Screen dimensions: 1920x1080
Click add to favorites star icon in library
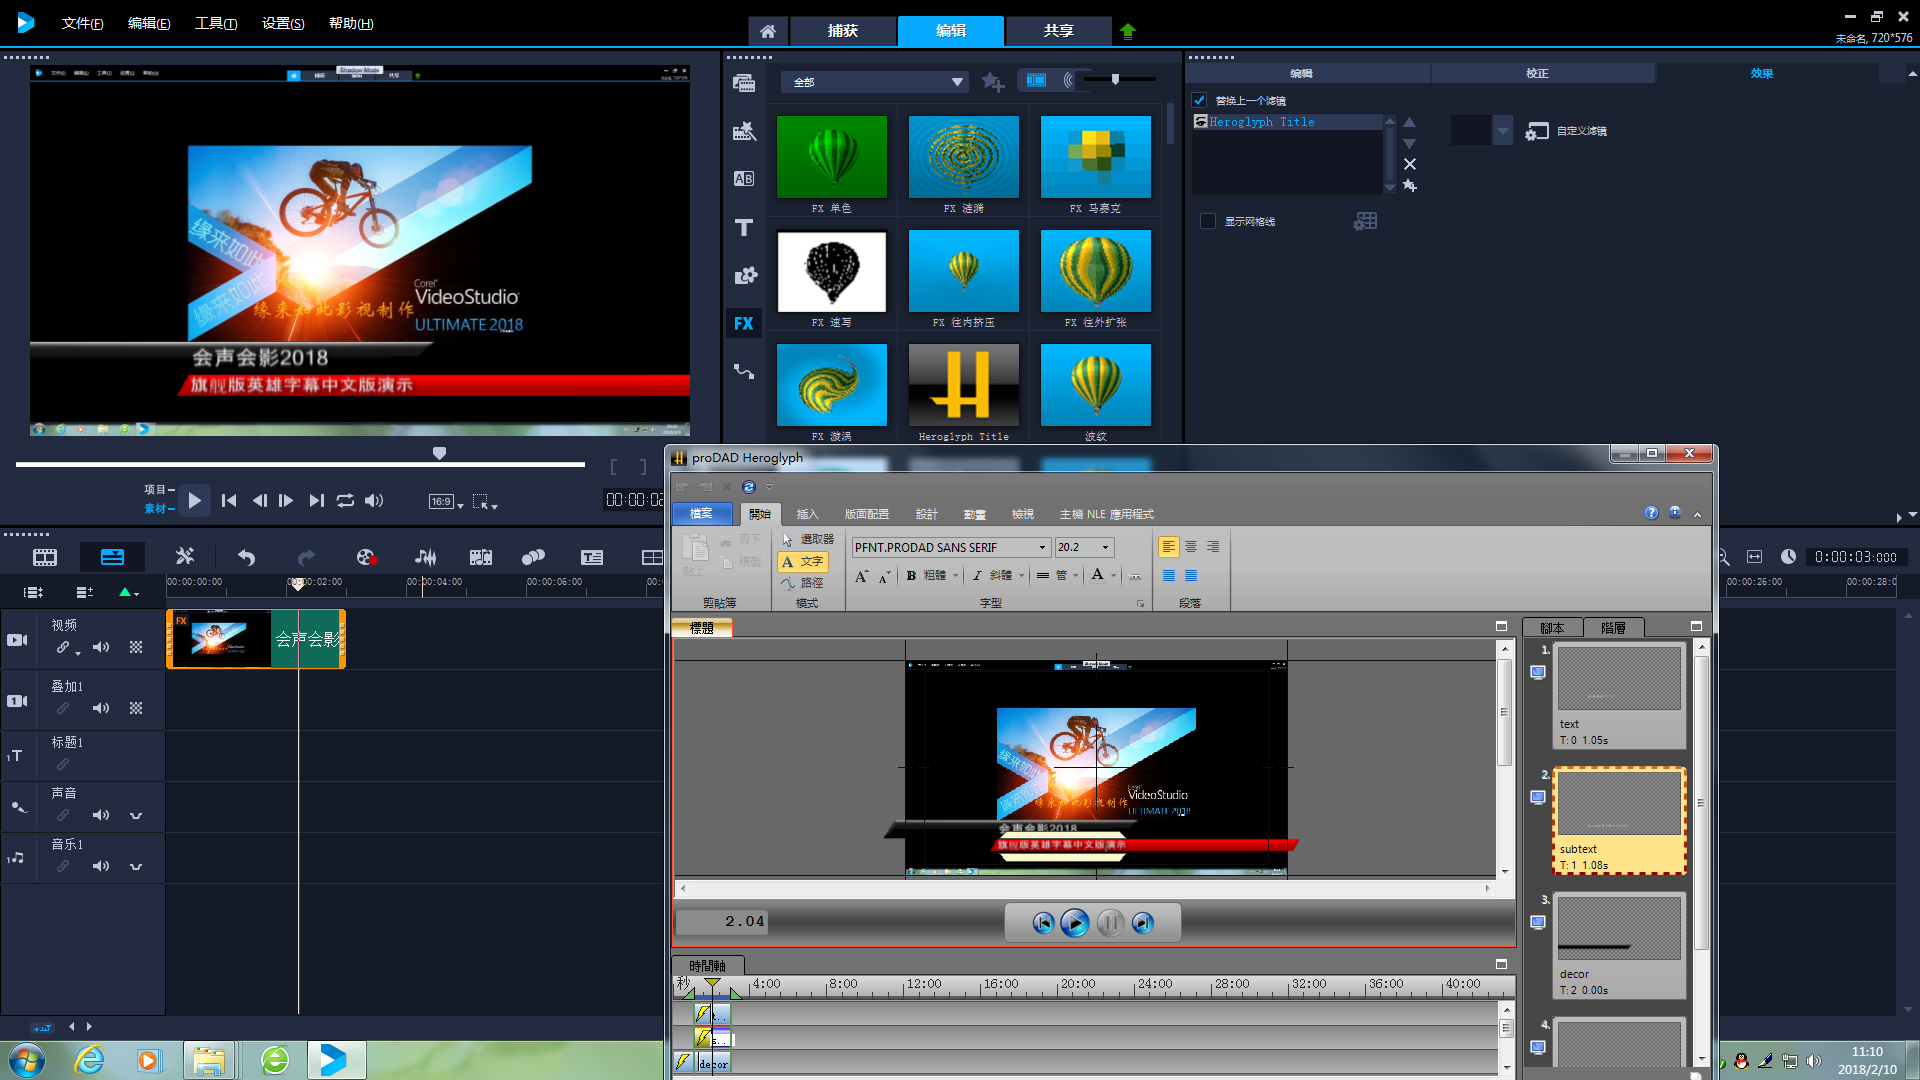pyautogui.click(x=992, y=82)
